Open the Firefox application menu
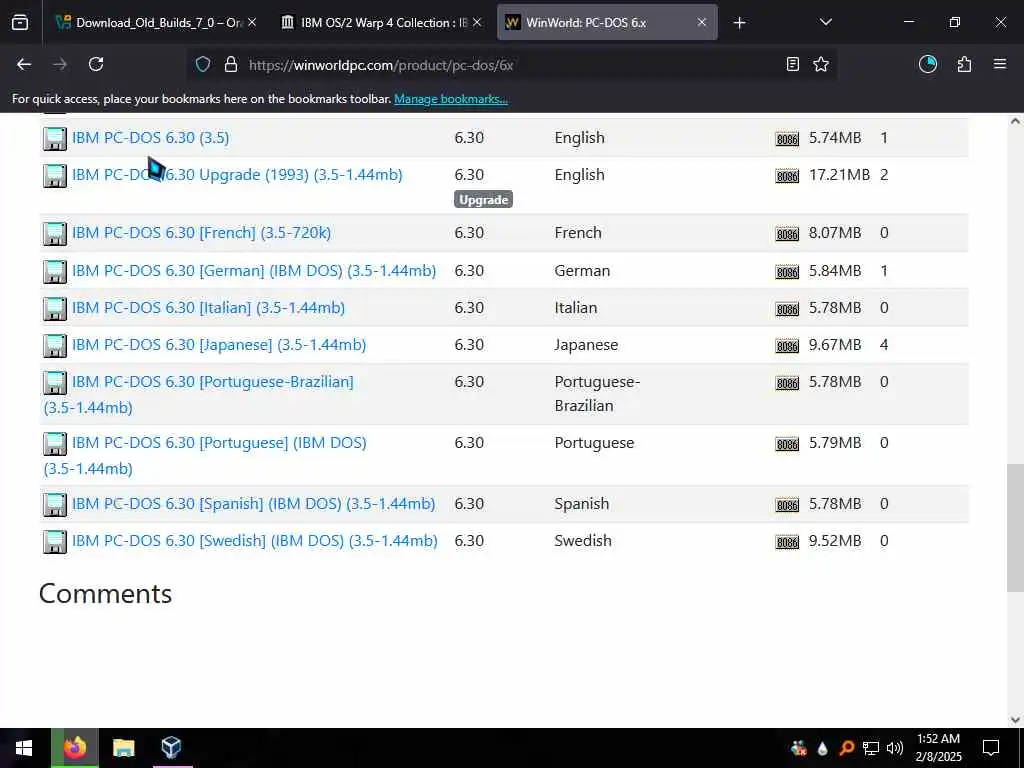Image resolution: width=1024 pixels, height=768 pixels. [1000, 64]
